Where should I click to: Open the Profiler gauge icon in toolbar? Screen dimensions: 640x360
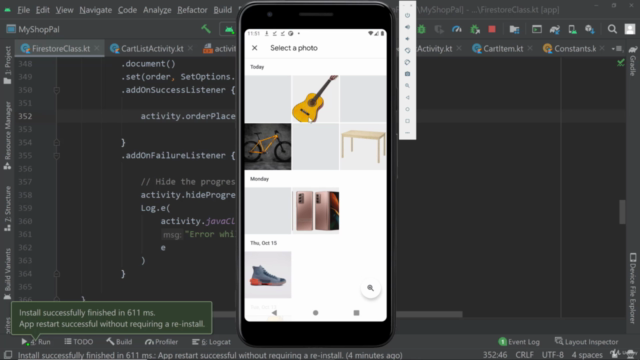coord(456,29)
